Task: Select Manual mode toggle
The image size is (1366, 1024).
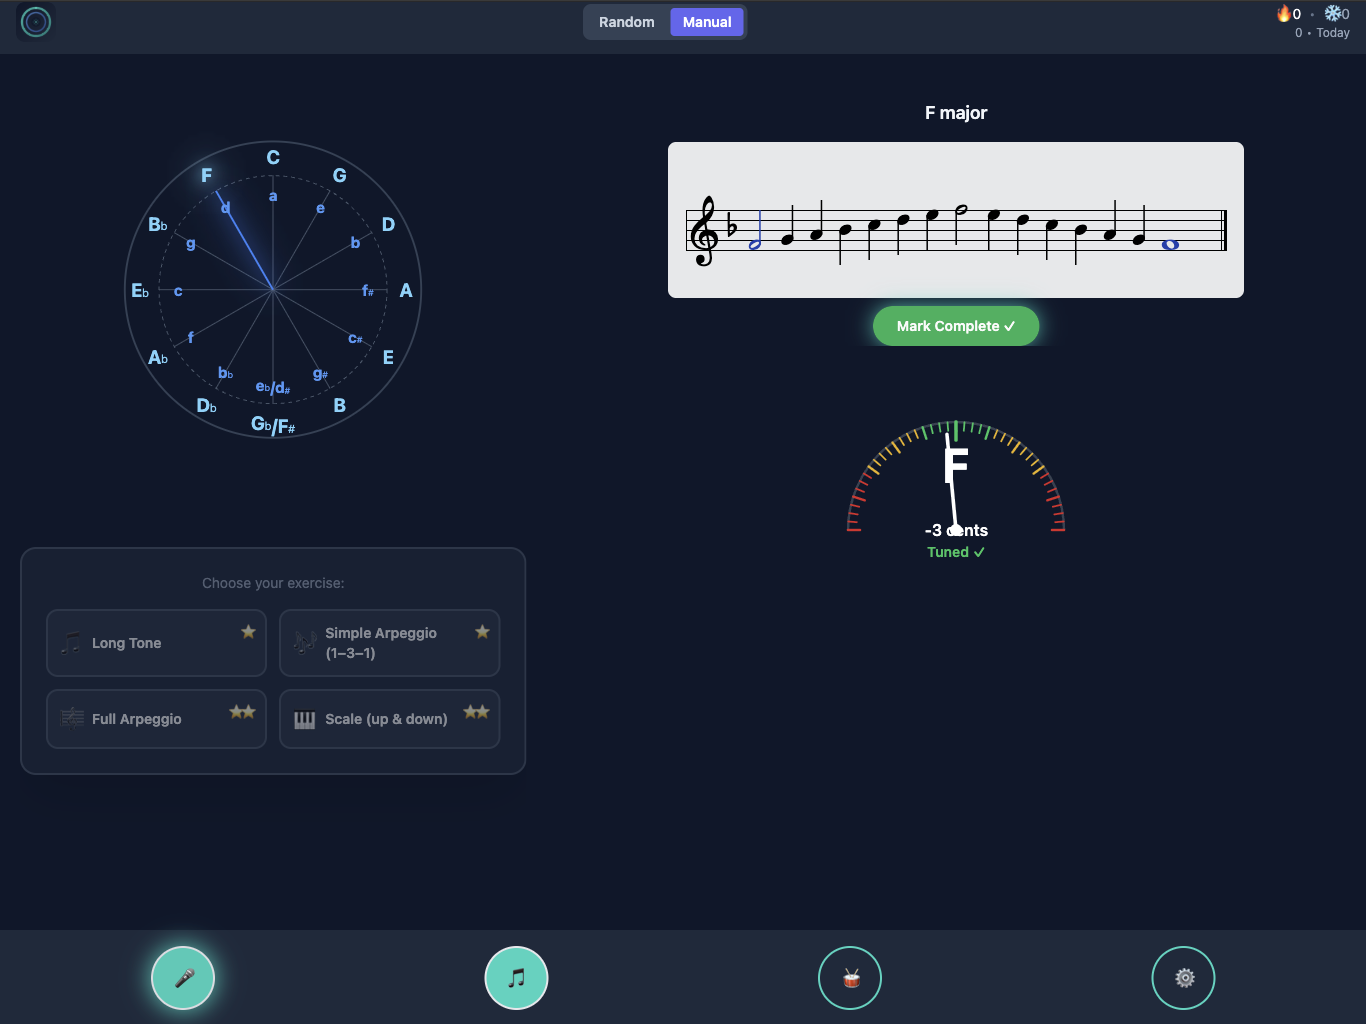Action: point(707,22)
